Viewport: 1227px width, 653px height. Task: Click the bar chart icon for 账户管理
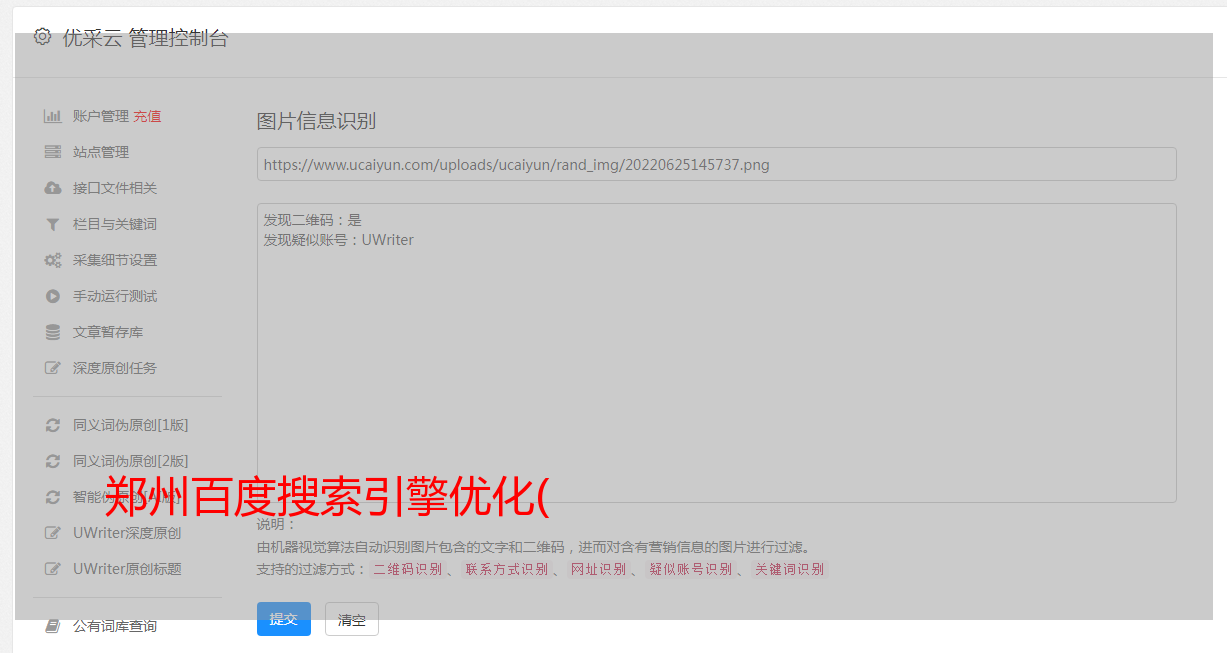[x=53, y=116]
